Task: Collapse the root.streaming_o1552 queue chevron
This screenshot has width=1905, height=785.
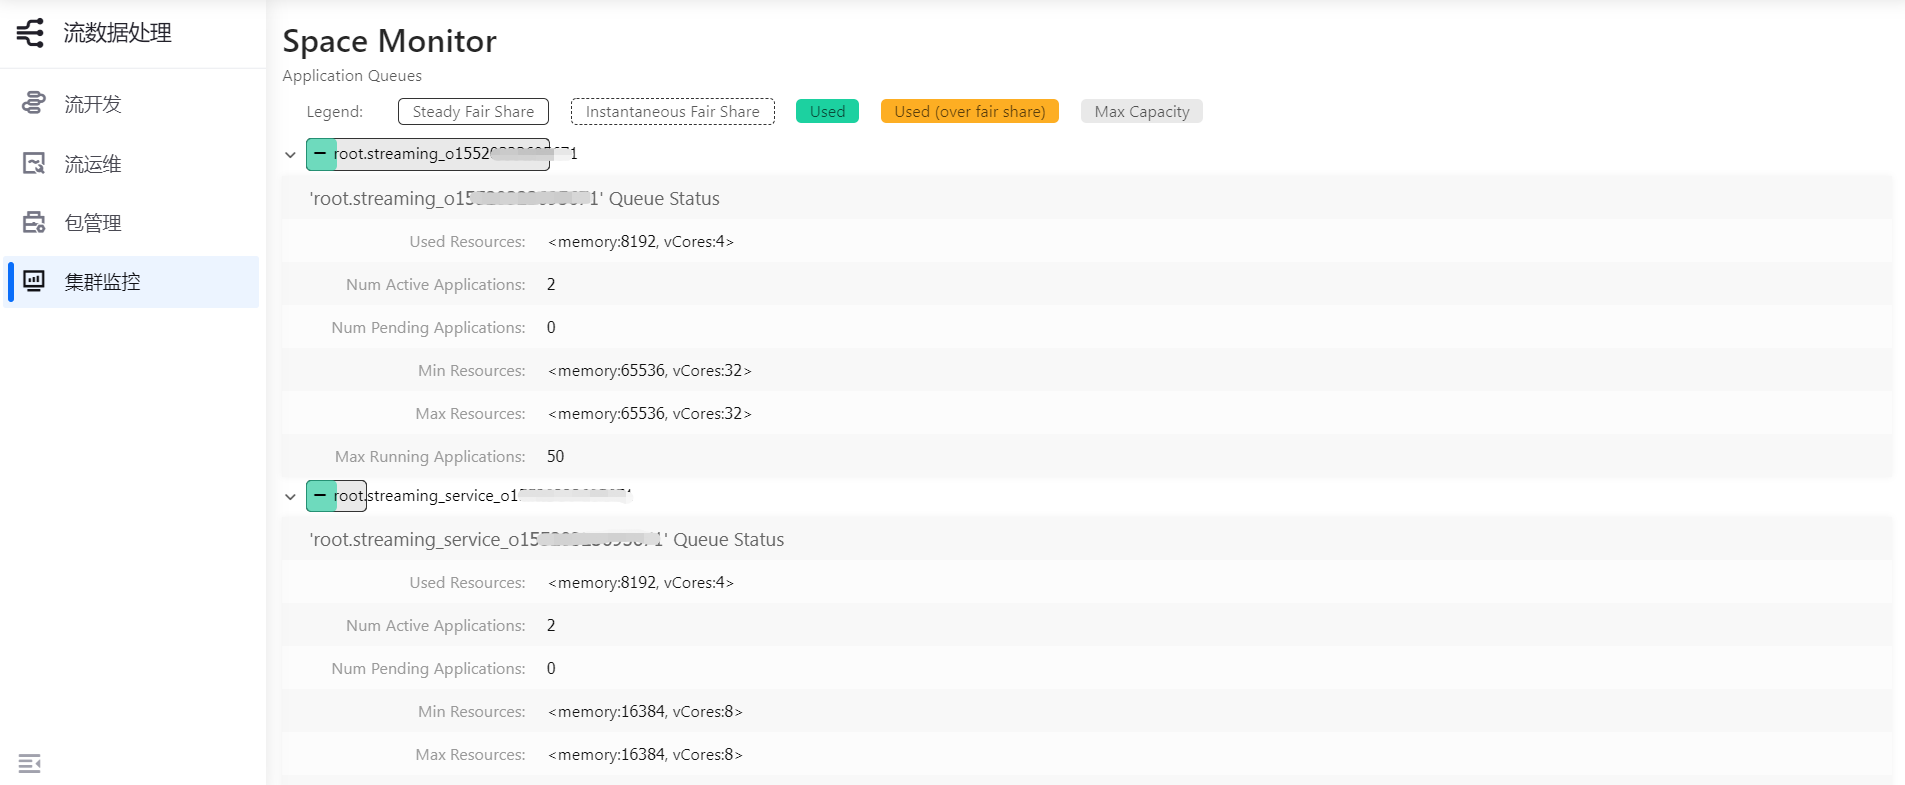Action: click(x=290, y=155)
